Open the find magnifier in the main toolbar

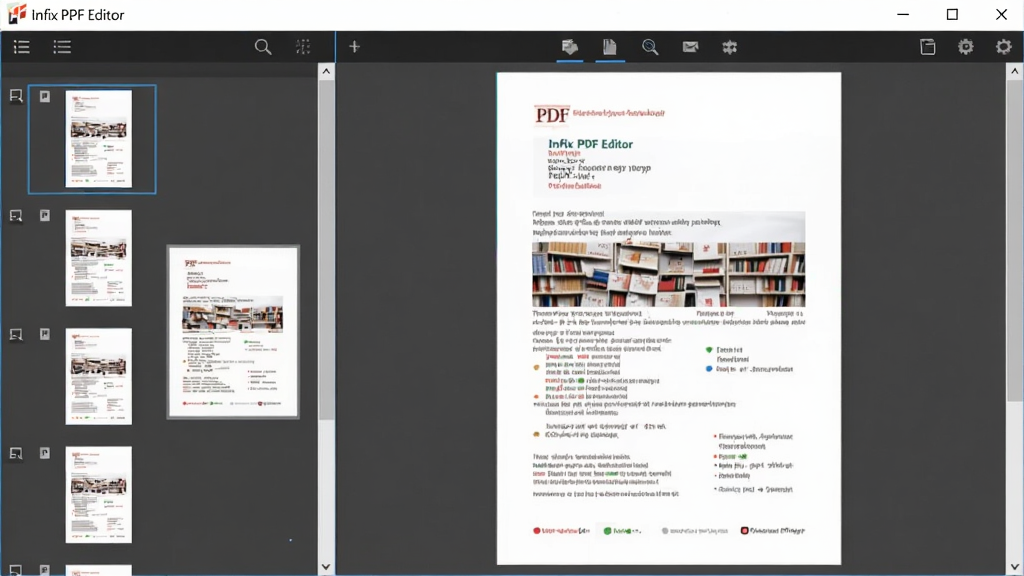pos(650,47)
